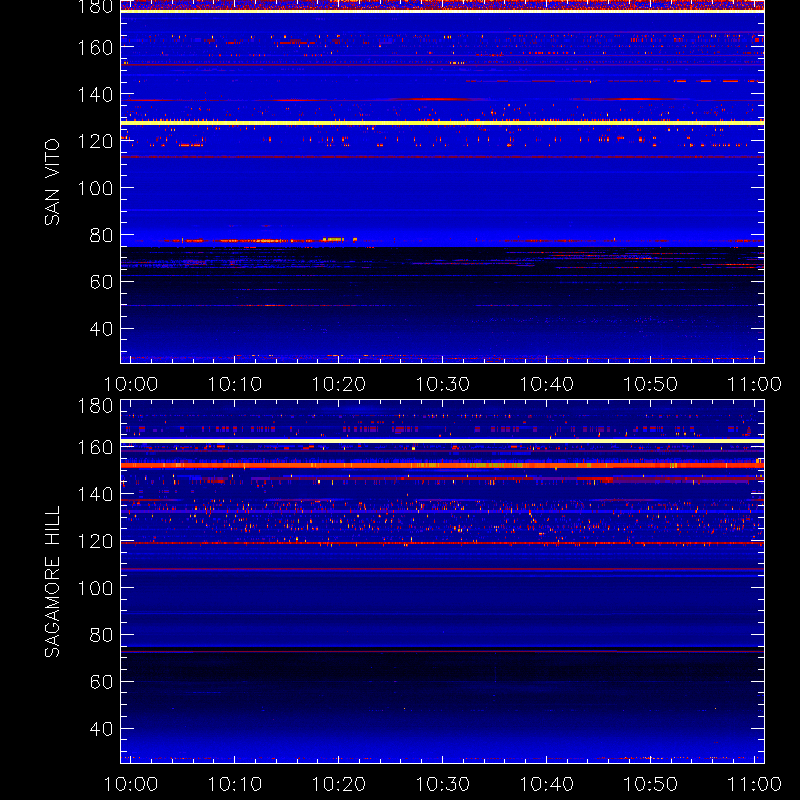Choose the 140 label on Sagamore Hill axis
The width and height of the screenshot is (800, 800).
pyautogui.click(x=95, y=494)
